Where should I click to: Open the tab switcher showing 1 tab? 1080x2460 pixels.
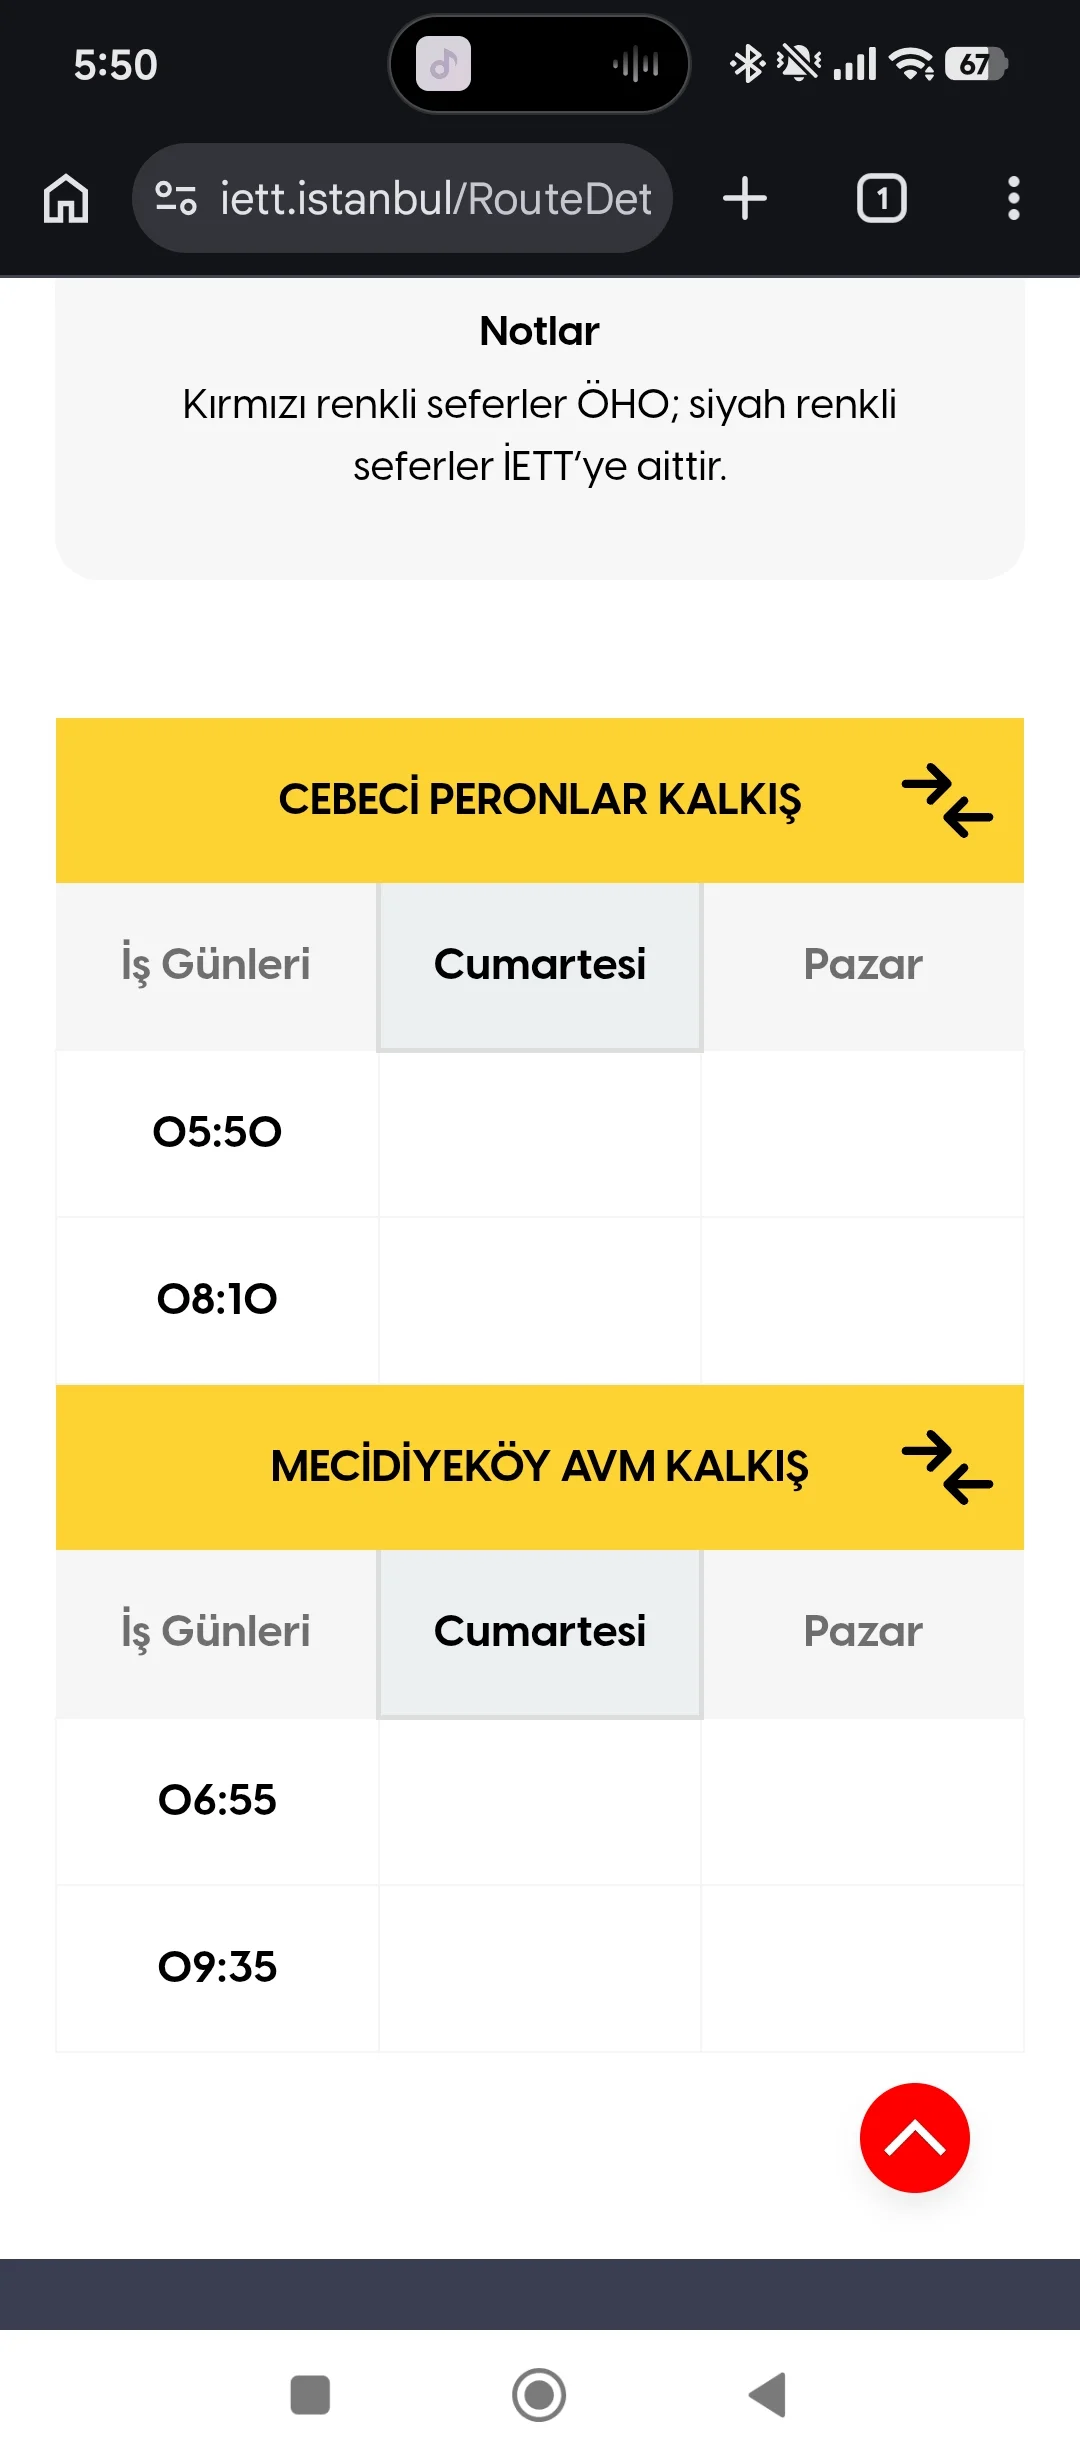tap(881, 198)
